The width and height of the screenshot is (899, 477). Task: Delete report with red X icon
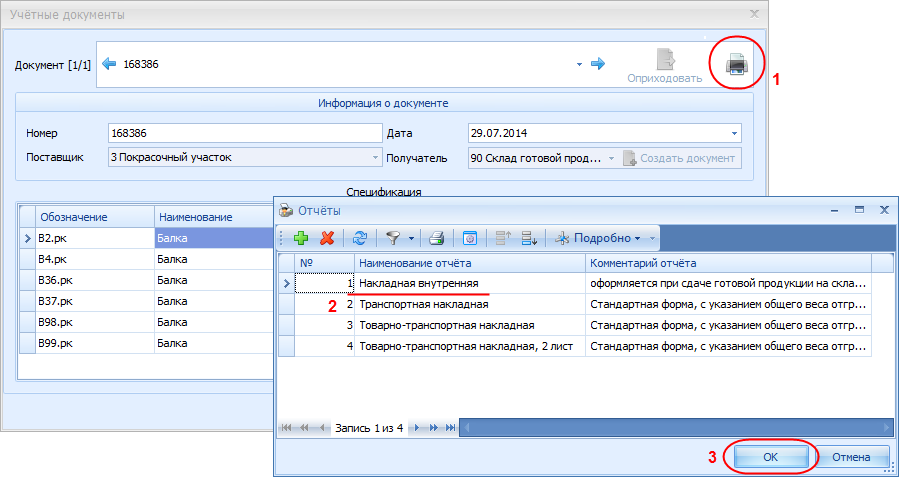[x=327, y=238]
